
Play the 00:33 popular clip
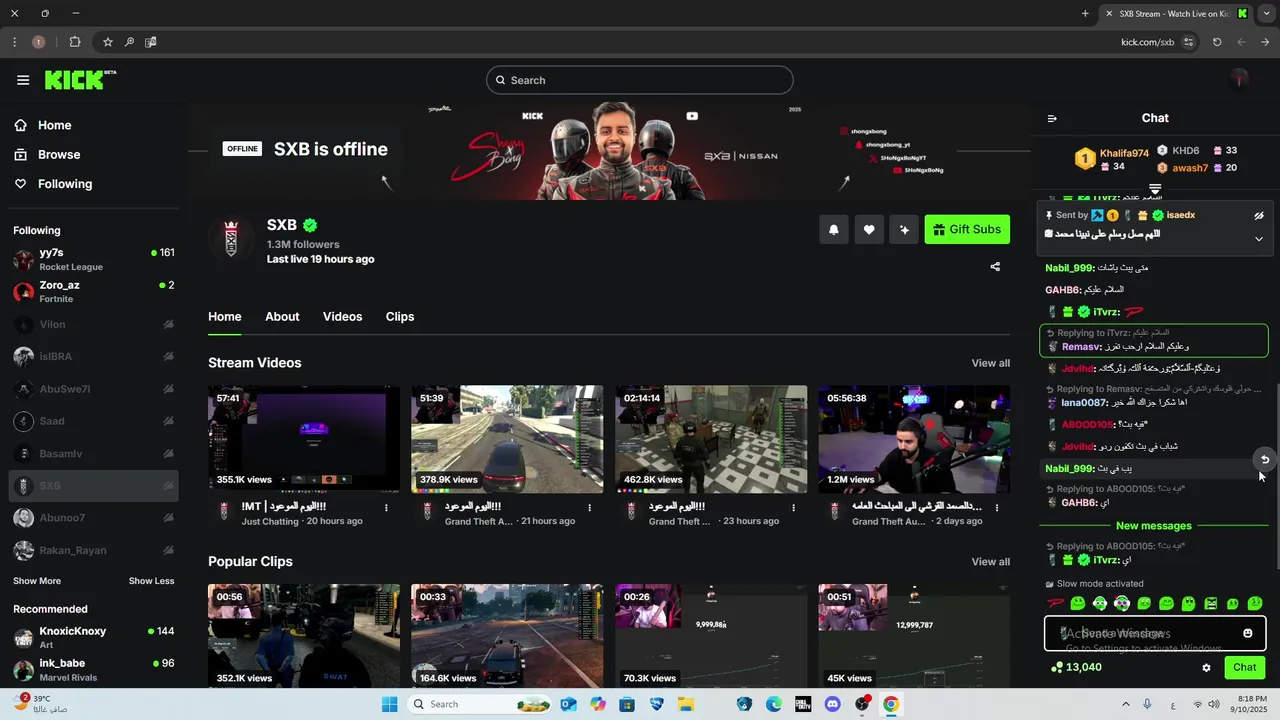[x=507, y=636]
